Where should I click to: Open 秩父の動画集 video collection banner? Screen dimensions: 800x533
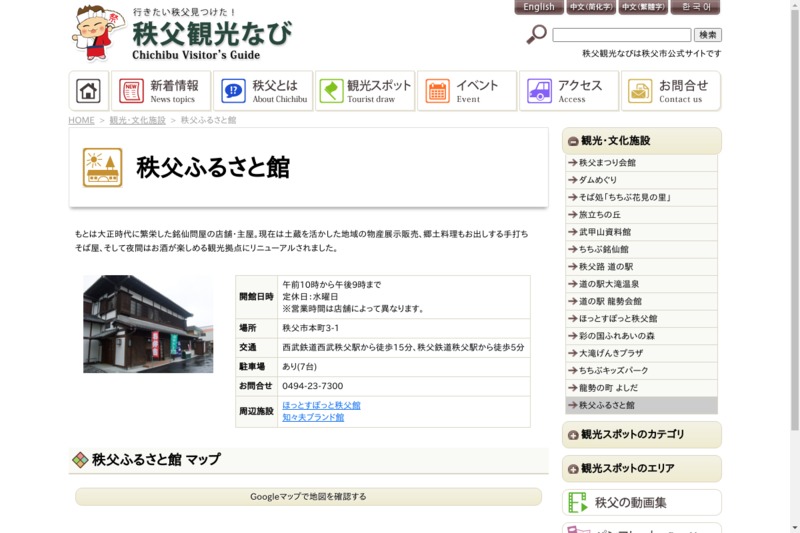tap(641, 503)
